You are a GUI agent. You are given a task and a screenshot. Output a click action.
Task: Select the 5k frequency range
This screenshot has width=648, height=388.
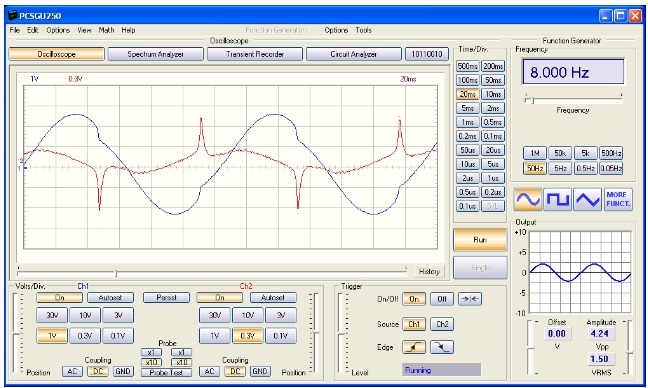[586, 153]
